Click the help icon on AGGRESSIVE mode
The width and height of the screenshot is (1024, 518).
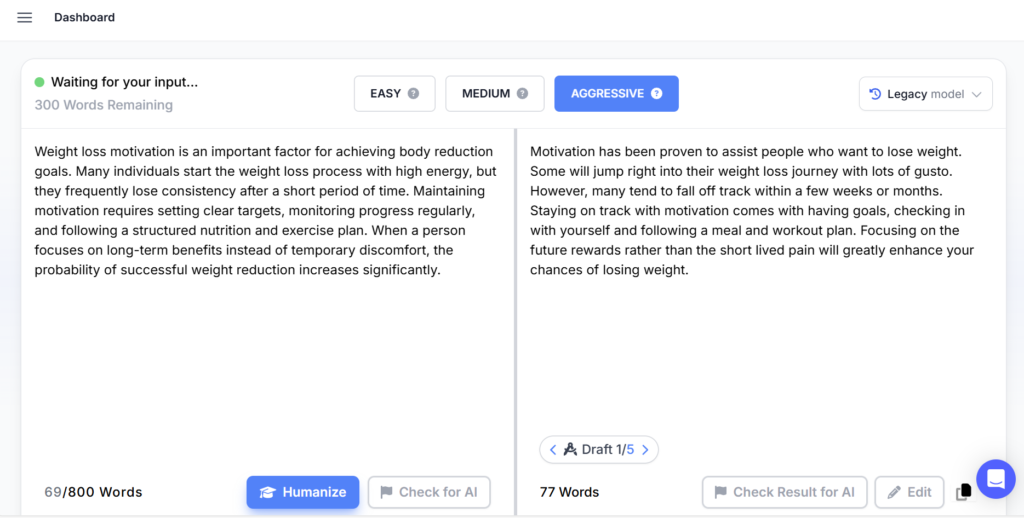pos(657,94)
